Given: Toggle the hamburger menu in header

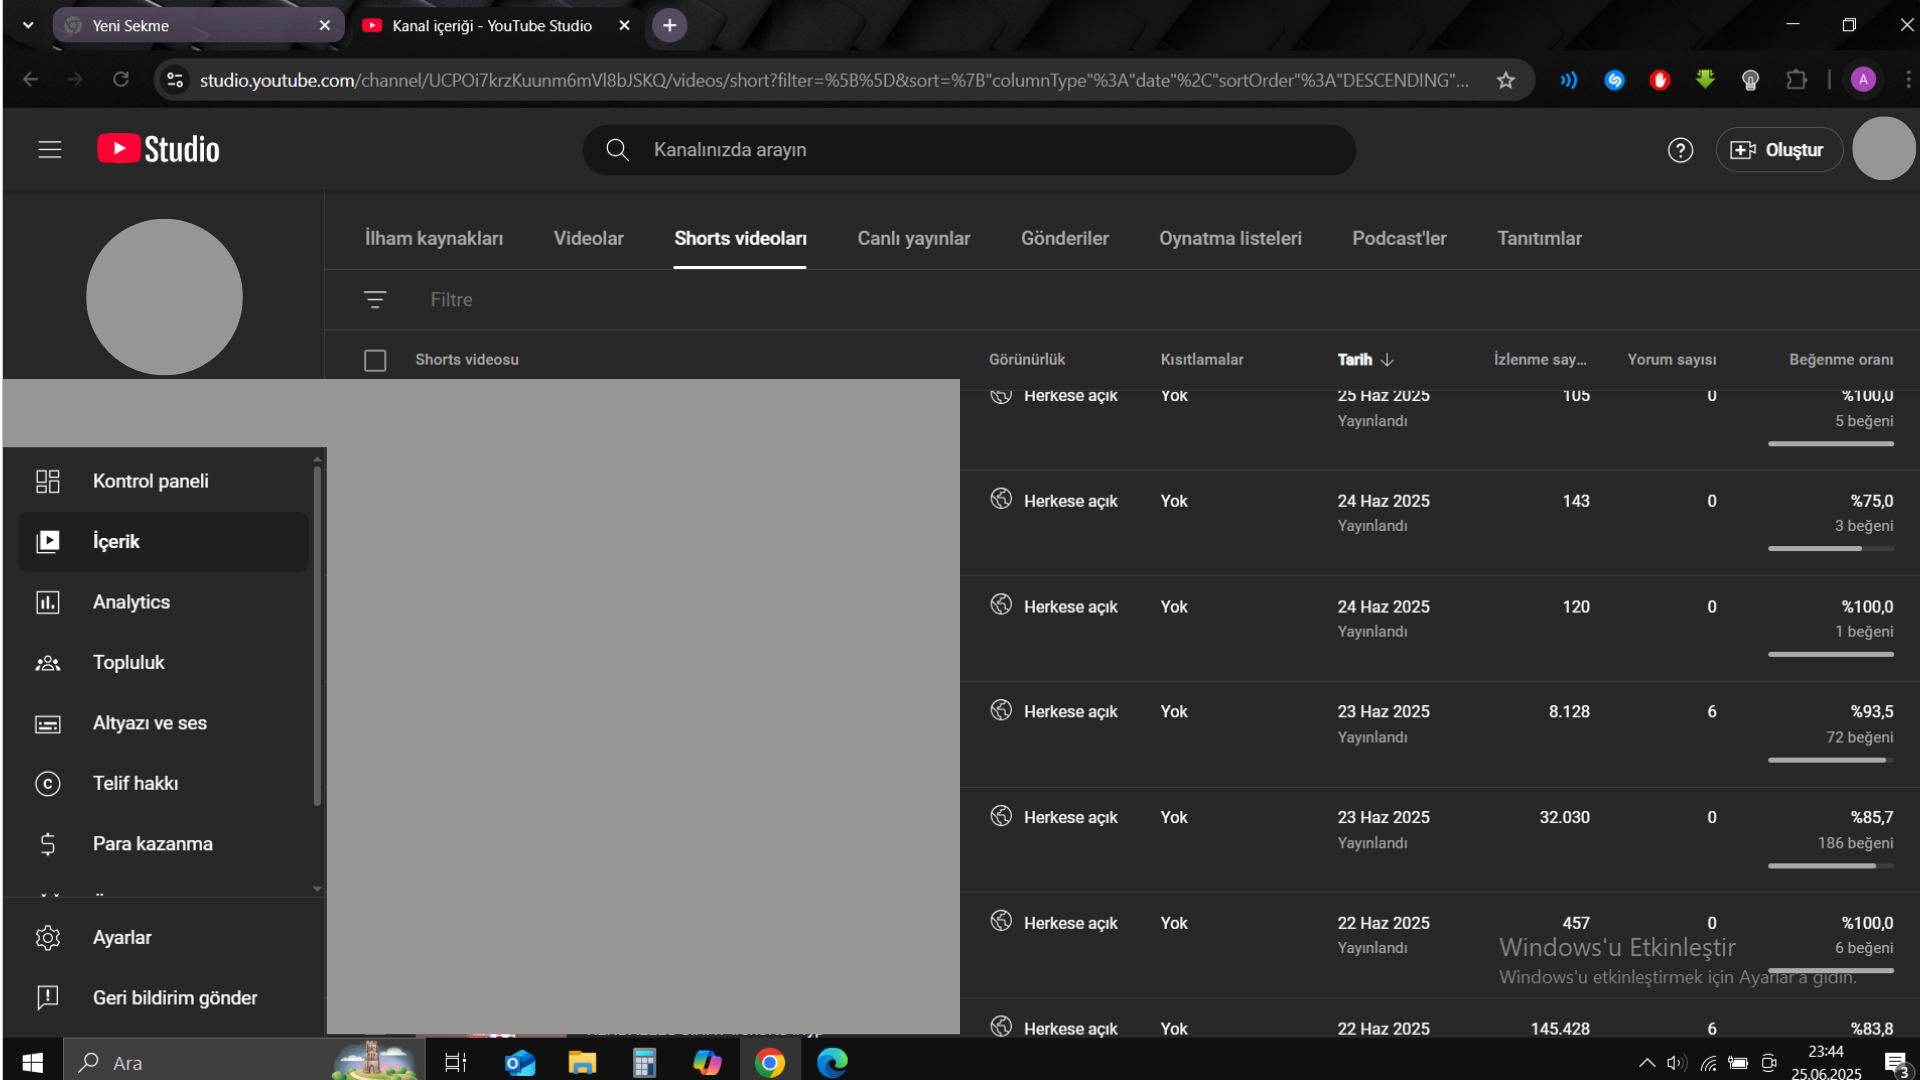Looking at the screenshot, I should pyautogui.click(x=50, y=150).
